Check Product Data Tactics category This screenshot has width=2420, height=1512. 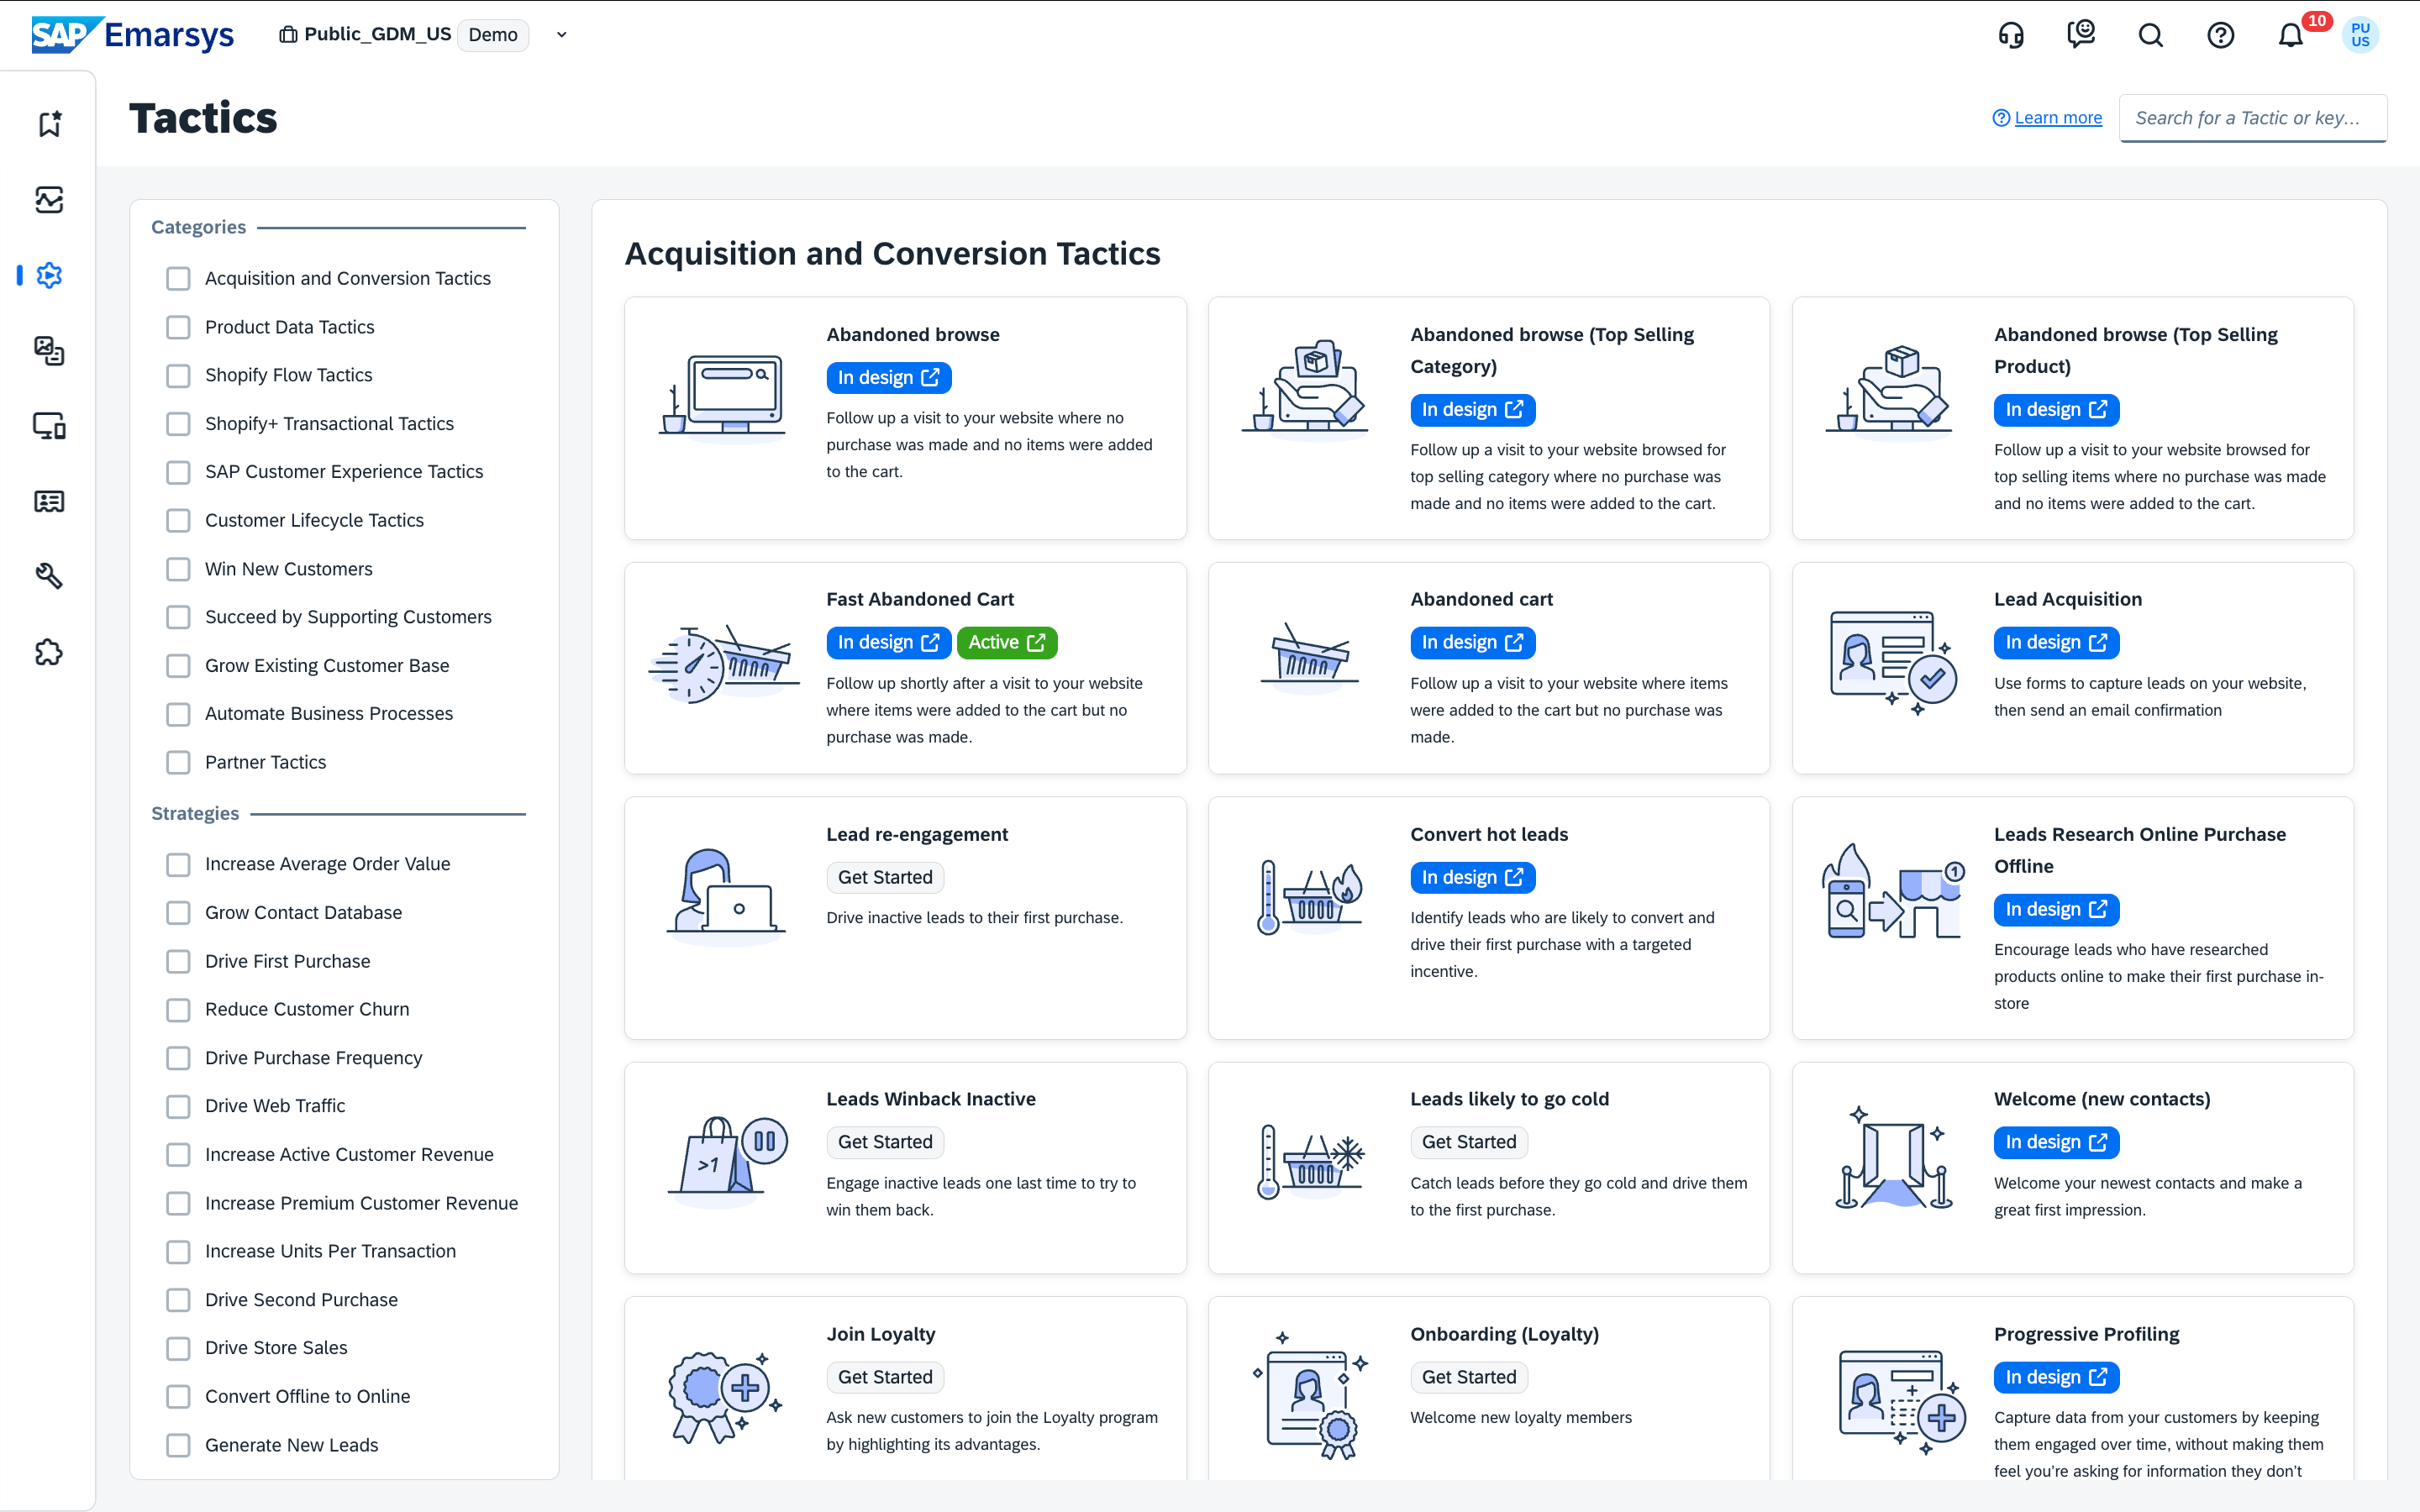[178, 327]
